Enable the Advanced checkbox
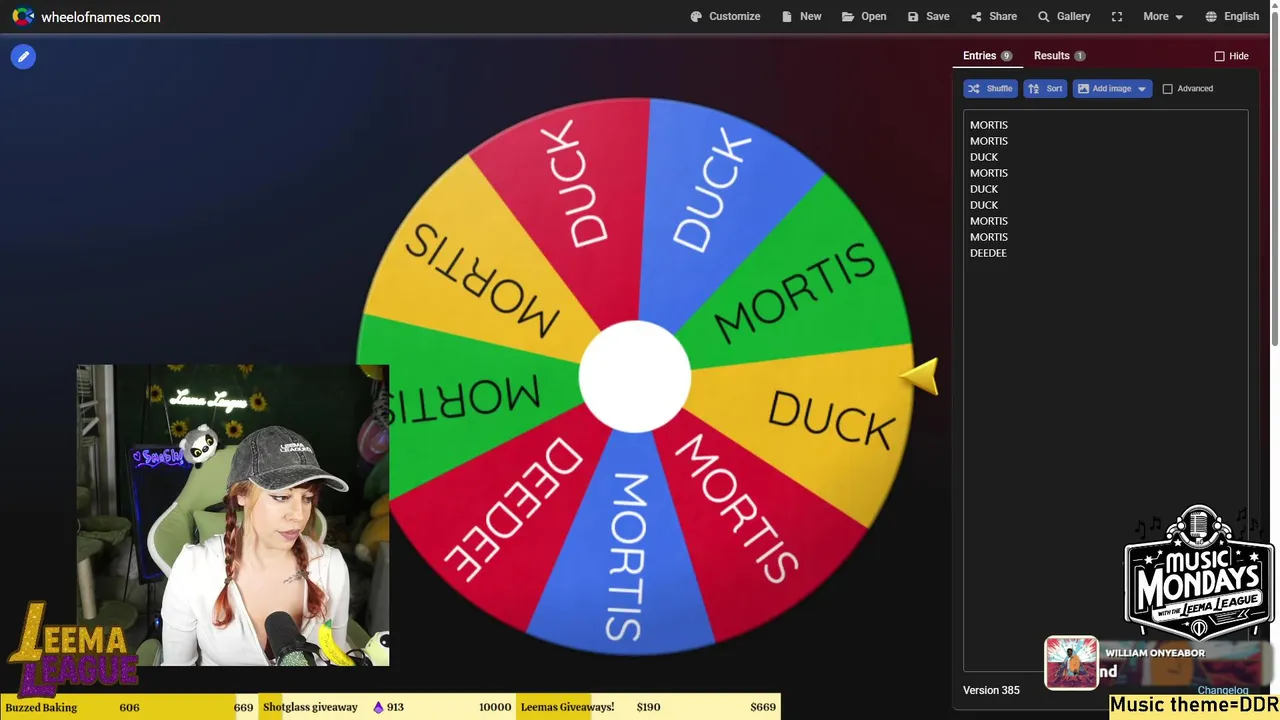 click(1167, 88)
